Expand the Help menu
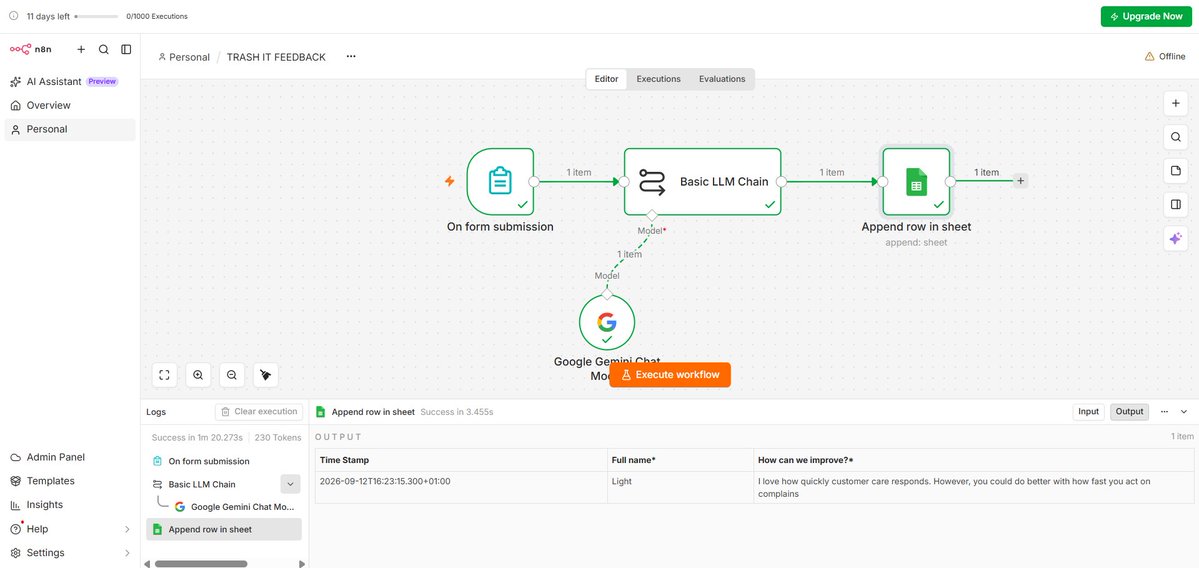Viewport: 1199px width, 568px height. (x=70, y=529)
